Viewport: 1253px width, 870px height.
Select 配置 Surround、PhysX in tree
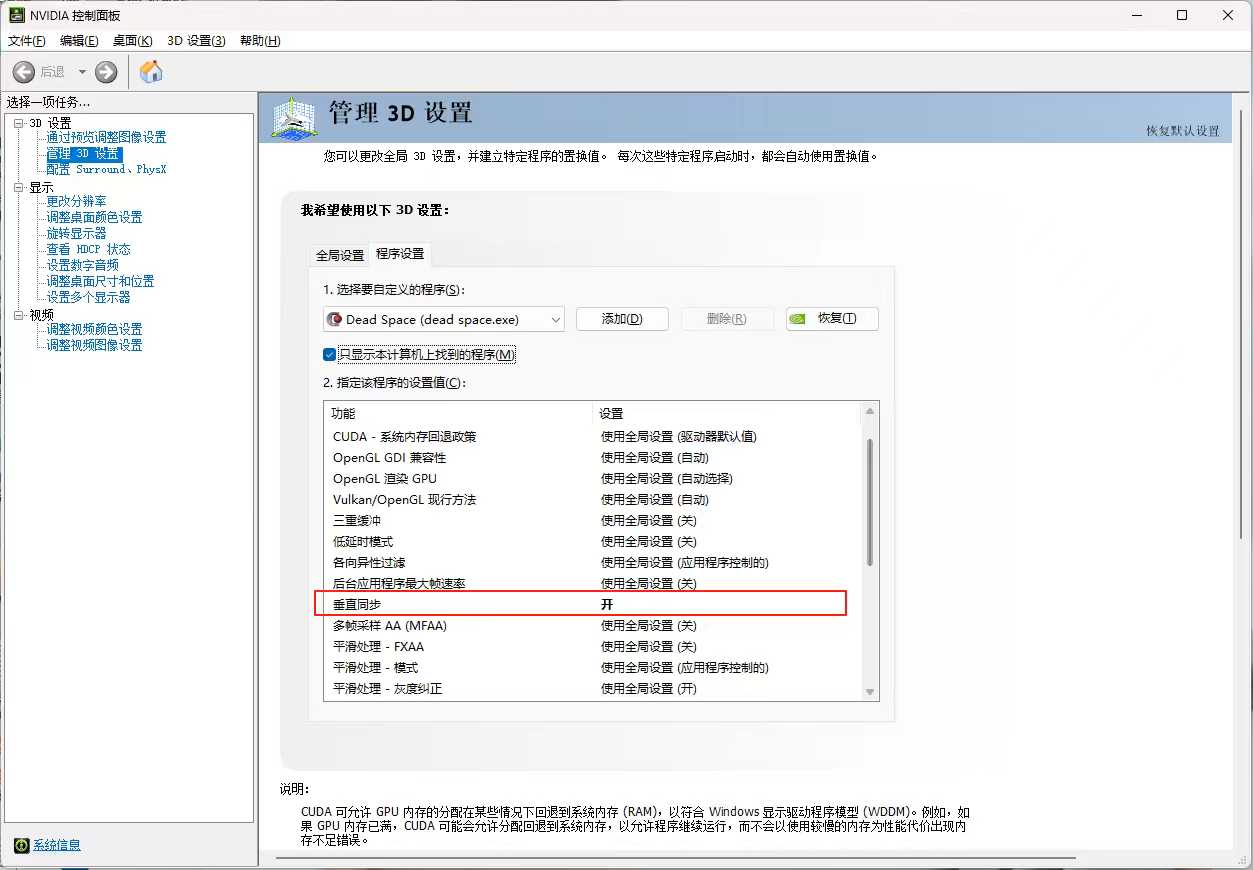point(106,170)
